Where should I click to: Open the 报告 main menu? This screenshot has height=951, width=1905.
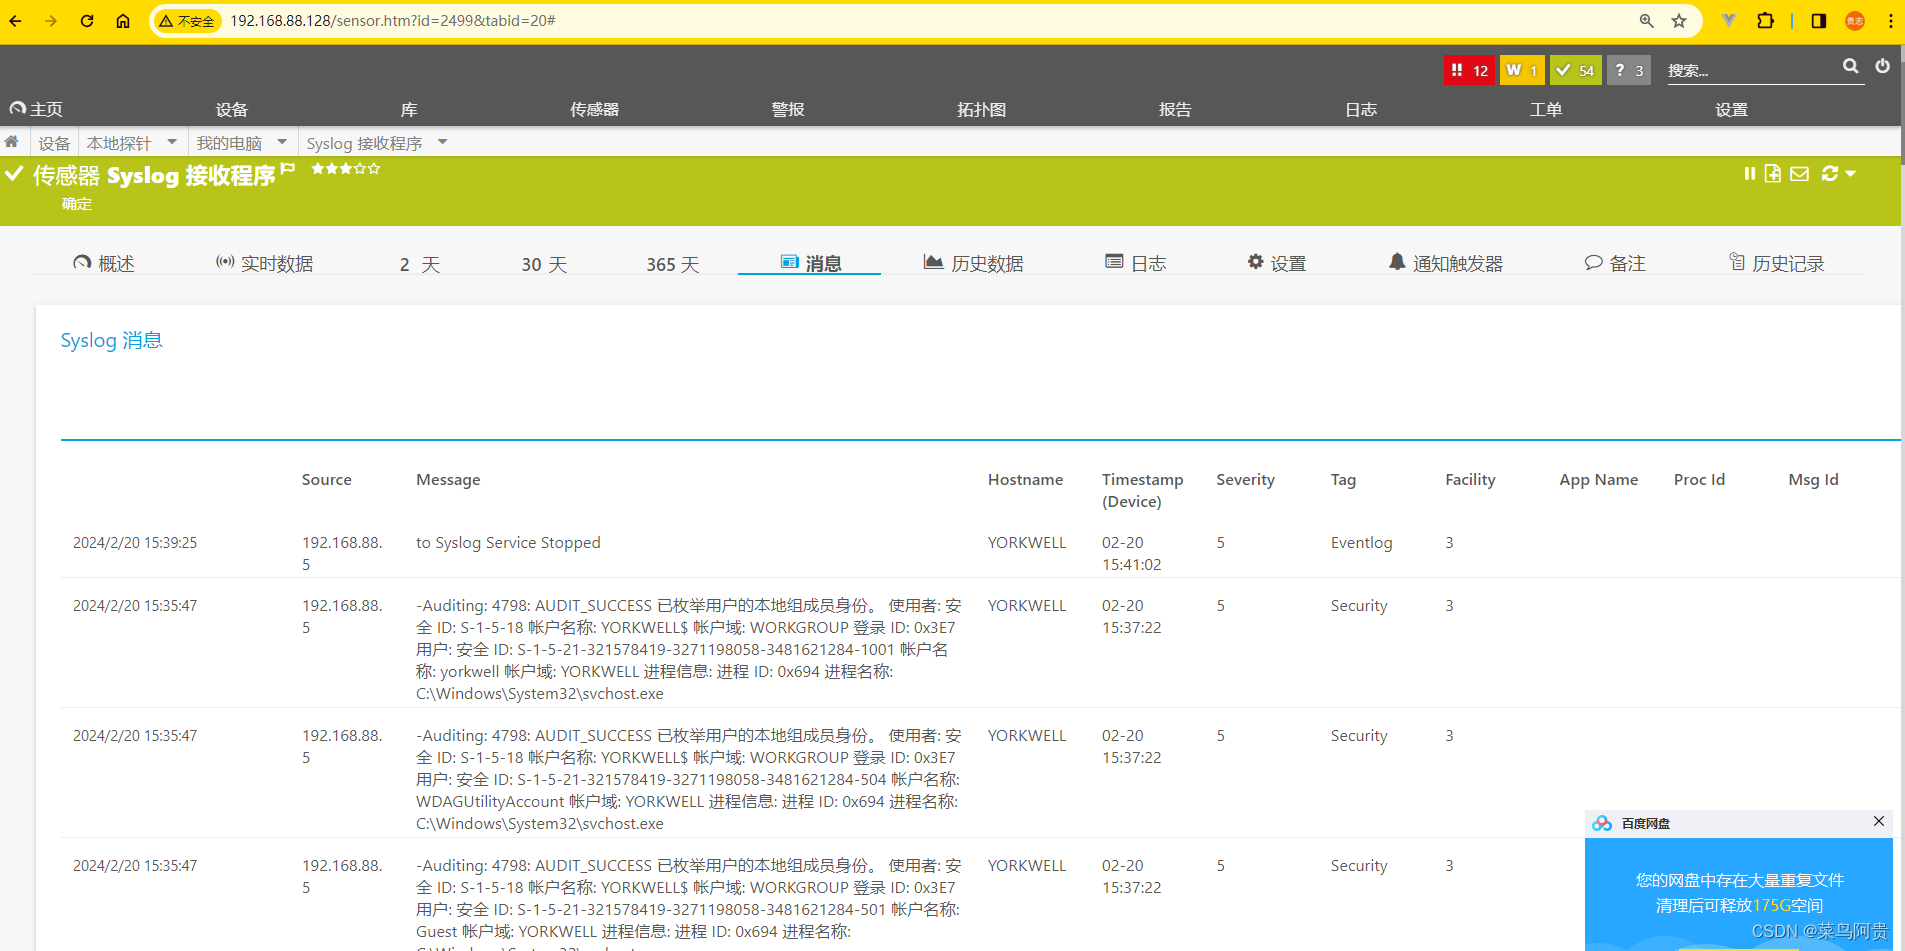[x=1175, y=110]
